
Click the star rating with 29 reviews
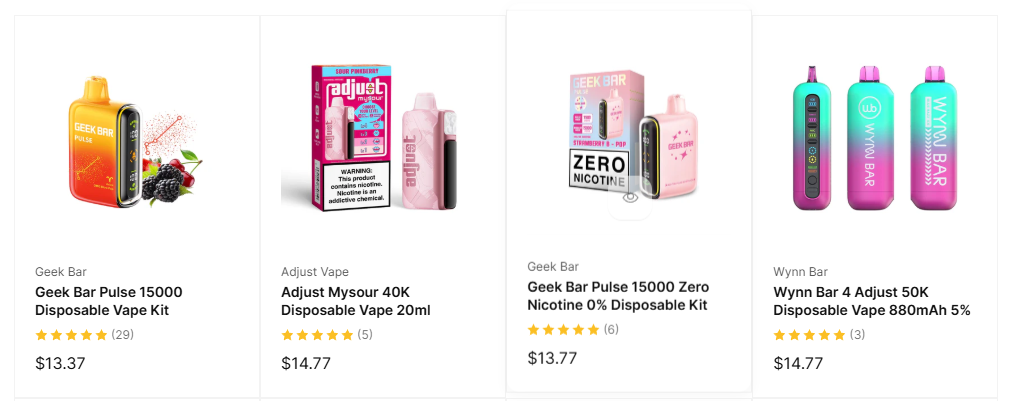(71, 335)
